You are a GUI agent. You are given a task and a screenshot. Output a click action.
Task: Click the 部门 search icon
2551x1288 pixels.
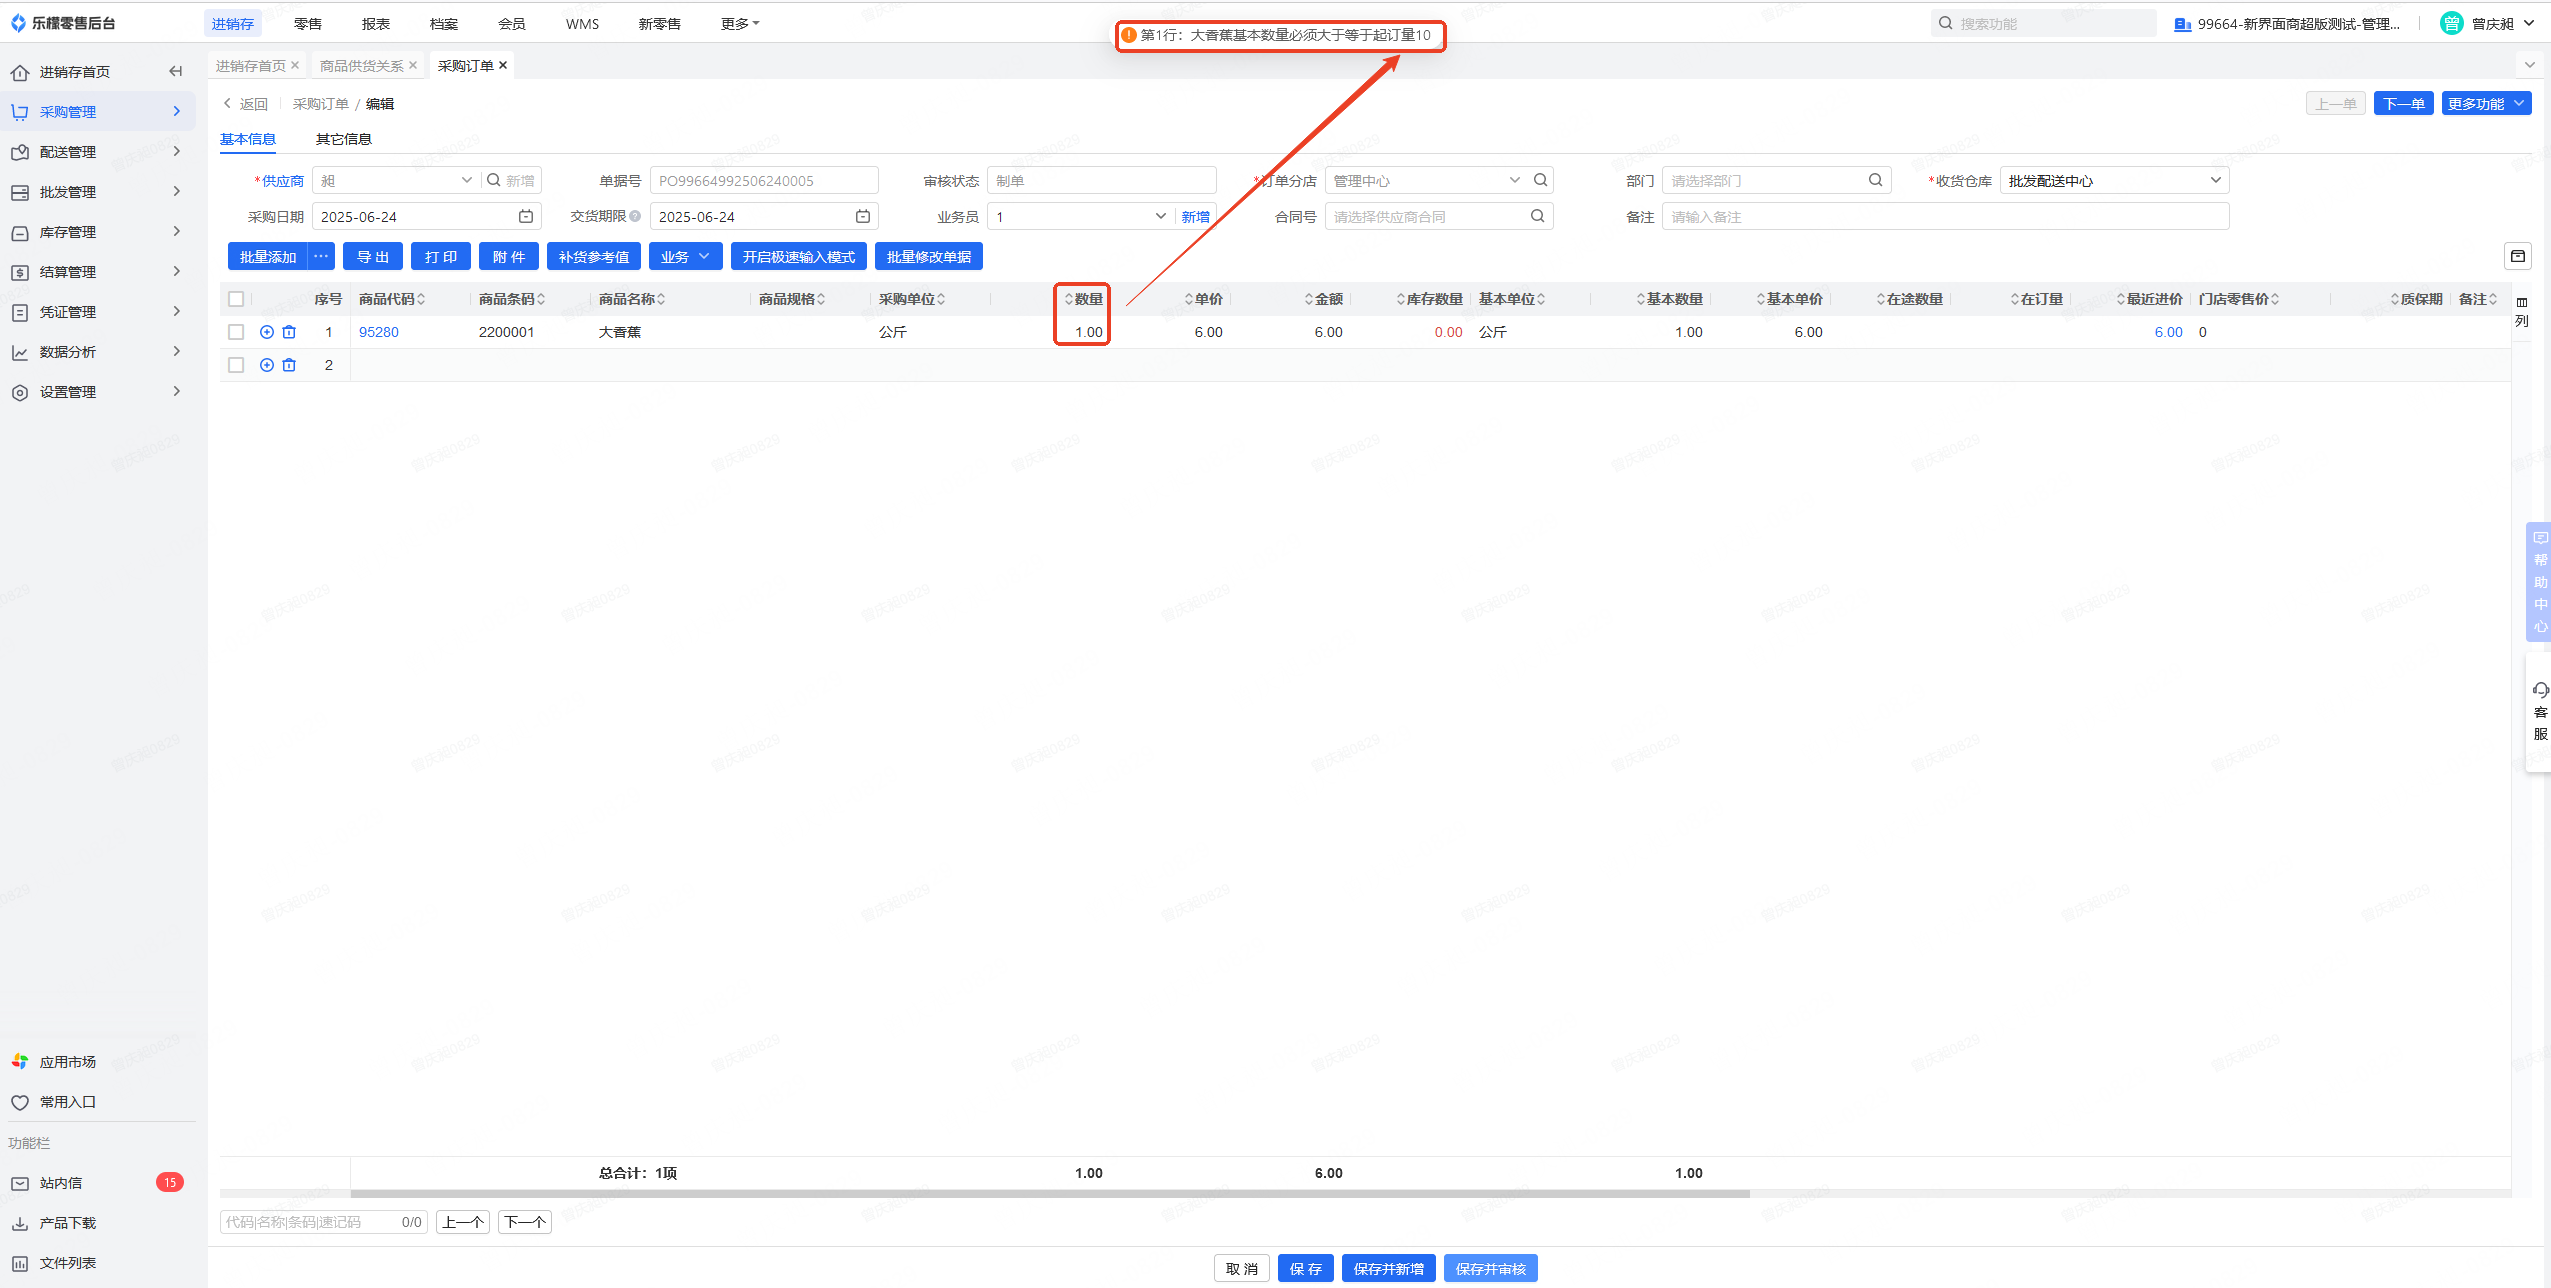tap(1875, 180)
